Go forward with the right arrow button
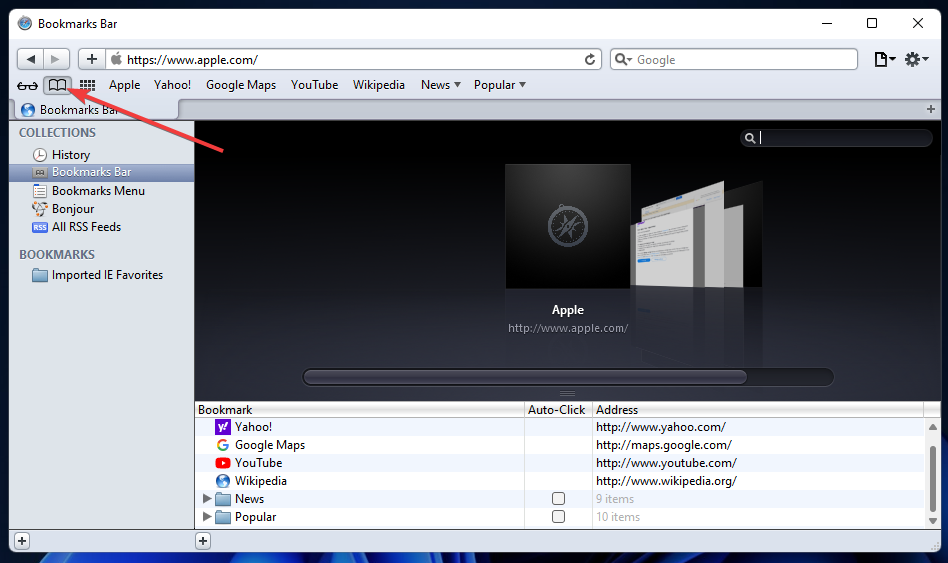Image resolution: width=948 pixels, height=563 pixels. click(x=56, y=59)
